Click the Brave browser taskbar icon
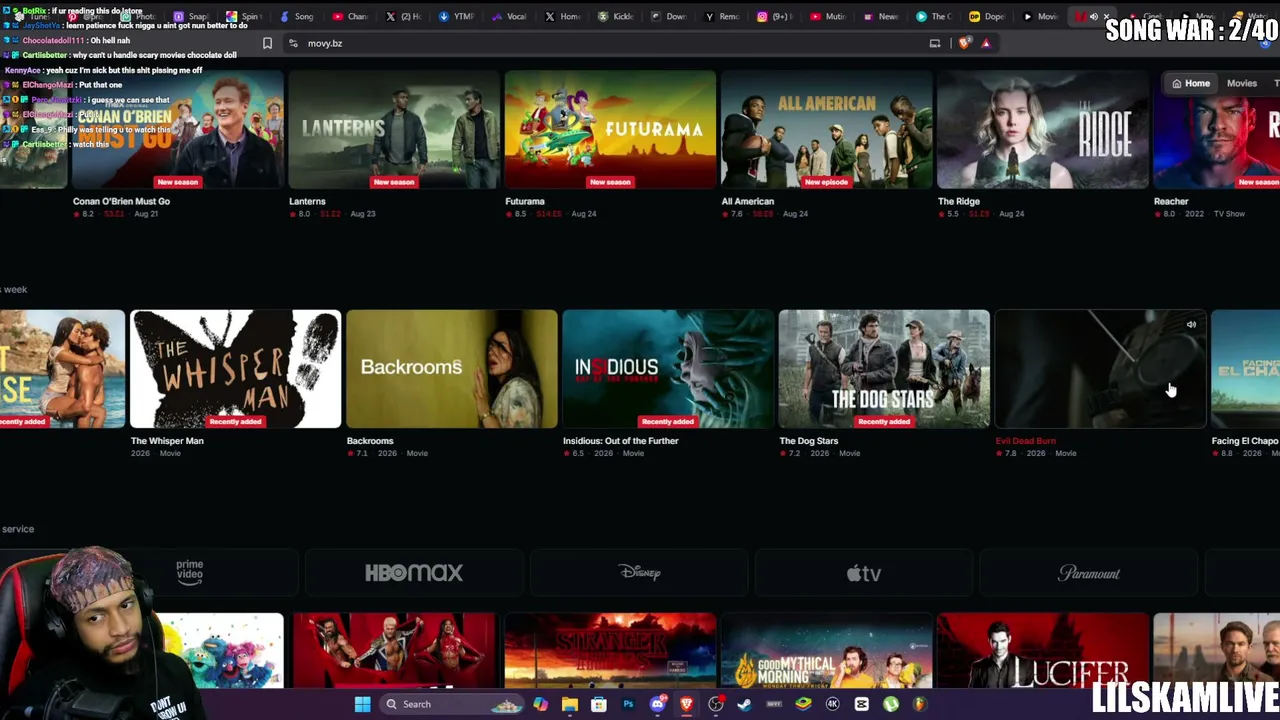Viewport: 1280px width, 720px height. coord(686,704)
